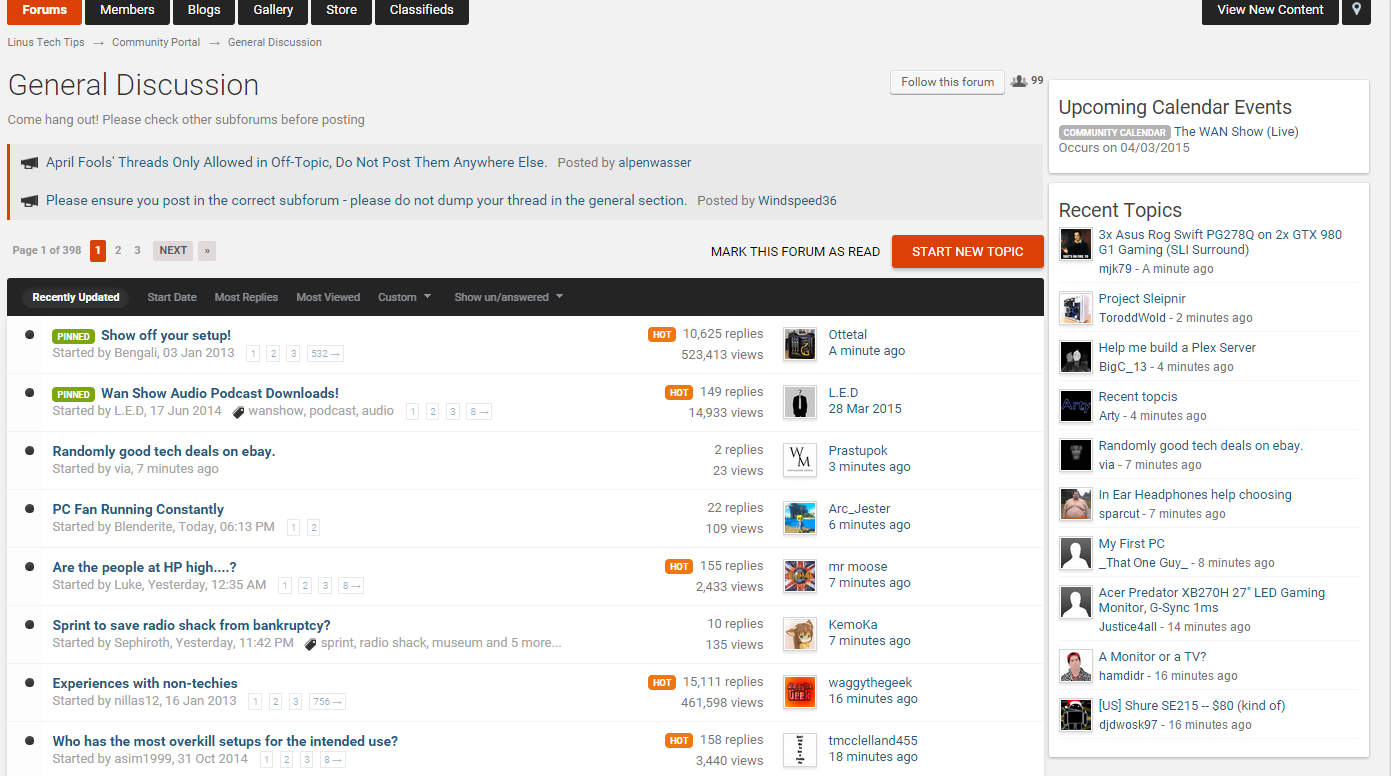
Task: Open the Gallery tab
Action: [x=273, y=10]
